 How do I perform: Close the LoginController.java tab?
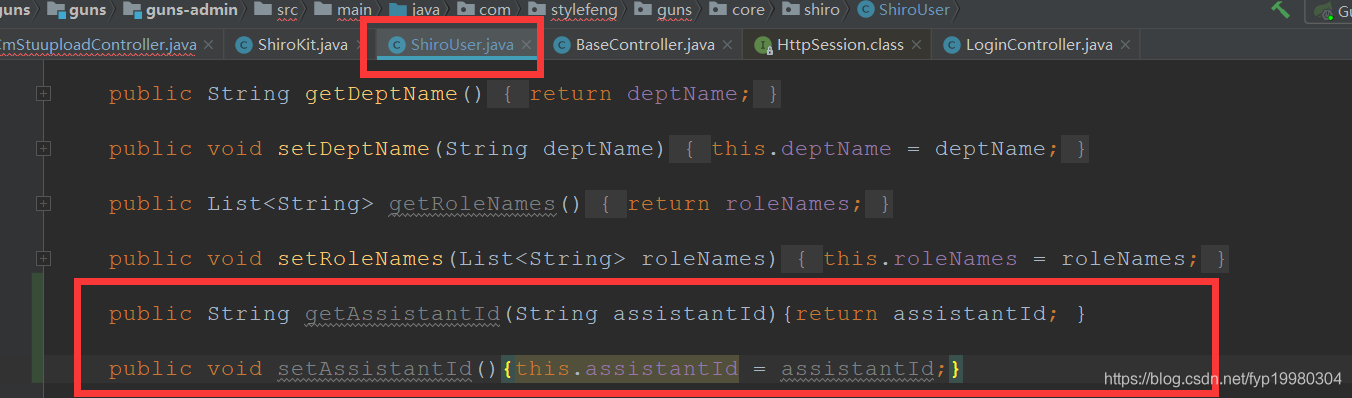(1125, 45)
